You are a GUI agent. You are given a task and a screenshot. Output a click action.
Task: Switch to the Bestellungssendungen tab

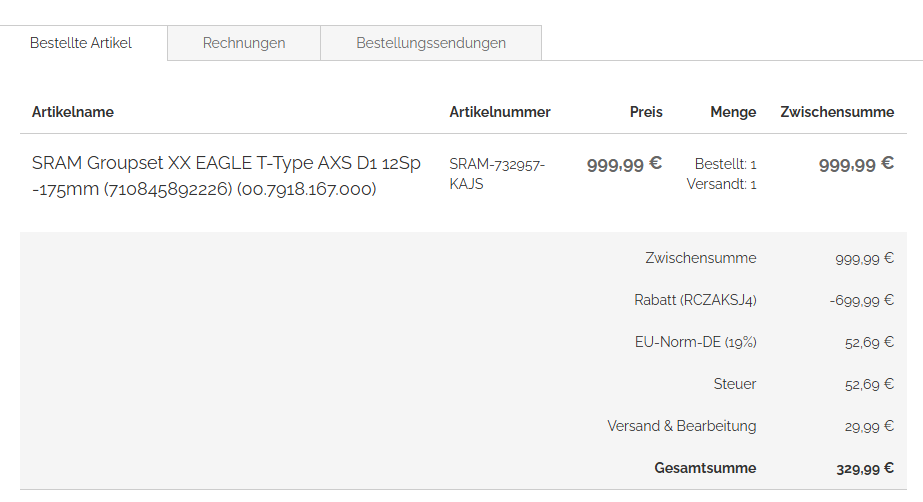click(431, 43)
